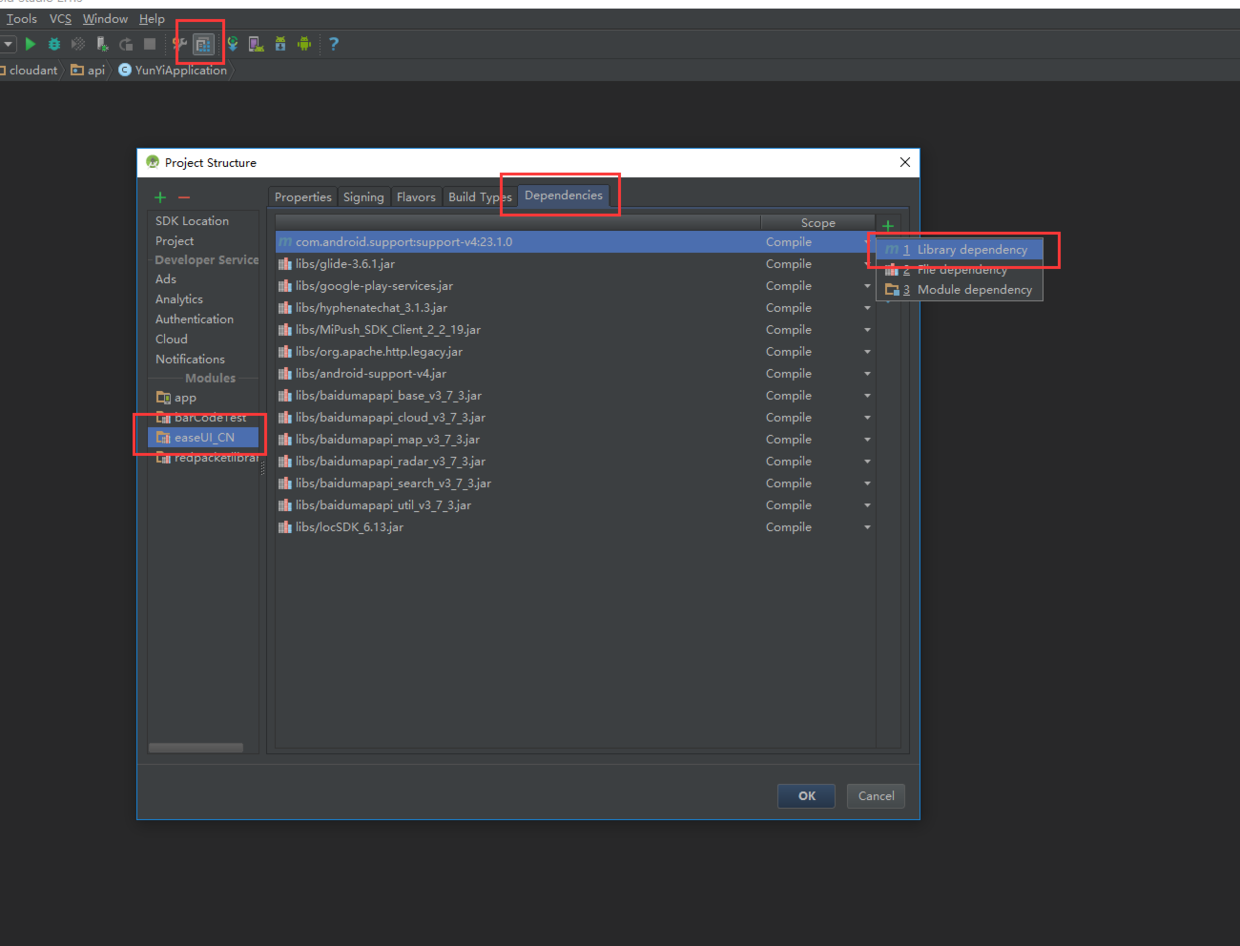
Task: Choose File dependency from popup
Action: click(x=960, y=269)
